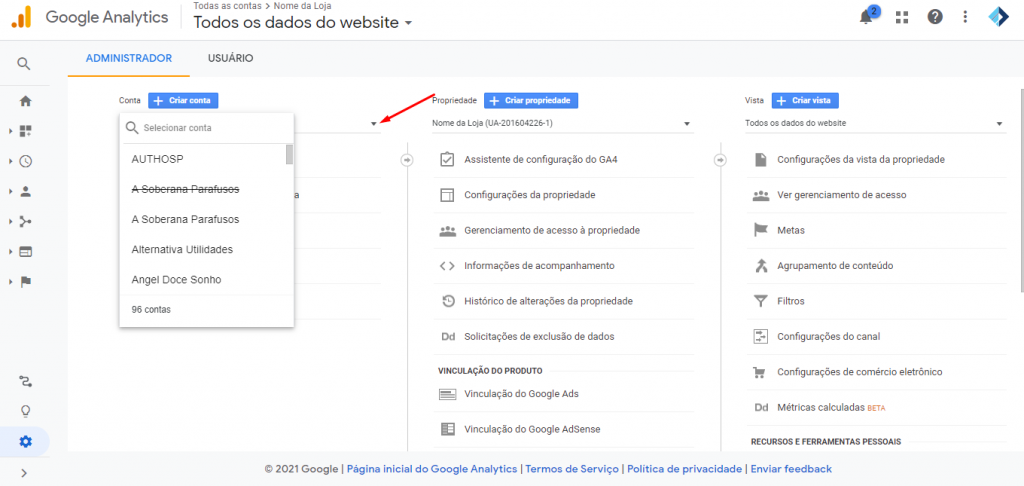Click the Metas flag icon

pyautogui.click(x=760, y=230)
